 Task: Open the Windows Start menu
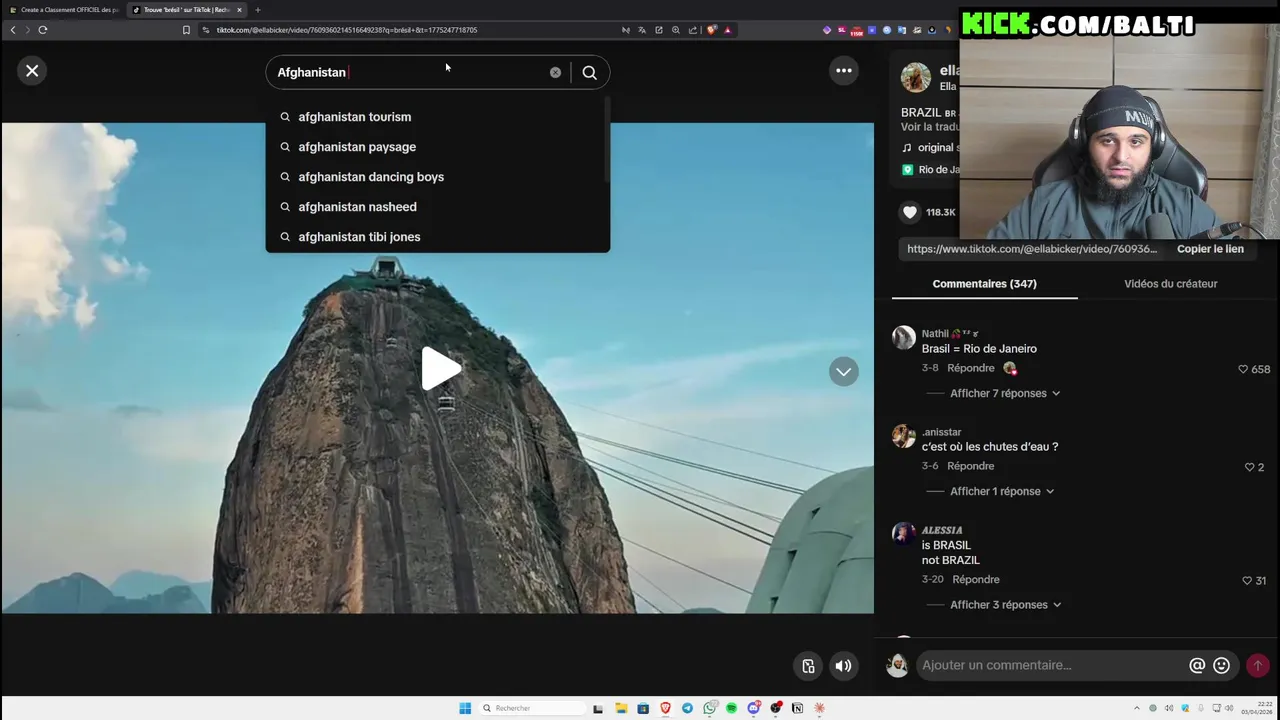[x=465, y=708]
